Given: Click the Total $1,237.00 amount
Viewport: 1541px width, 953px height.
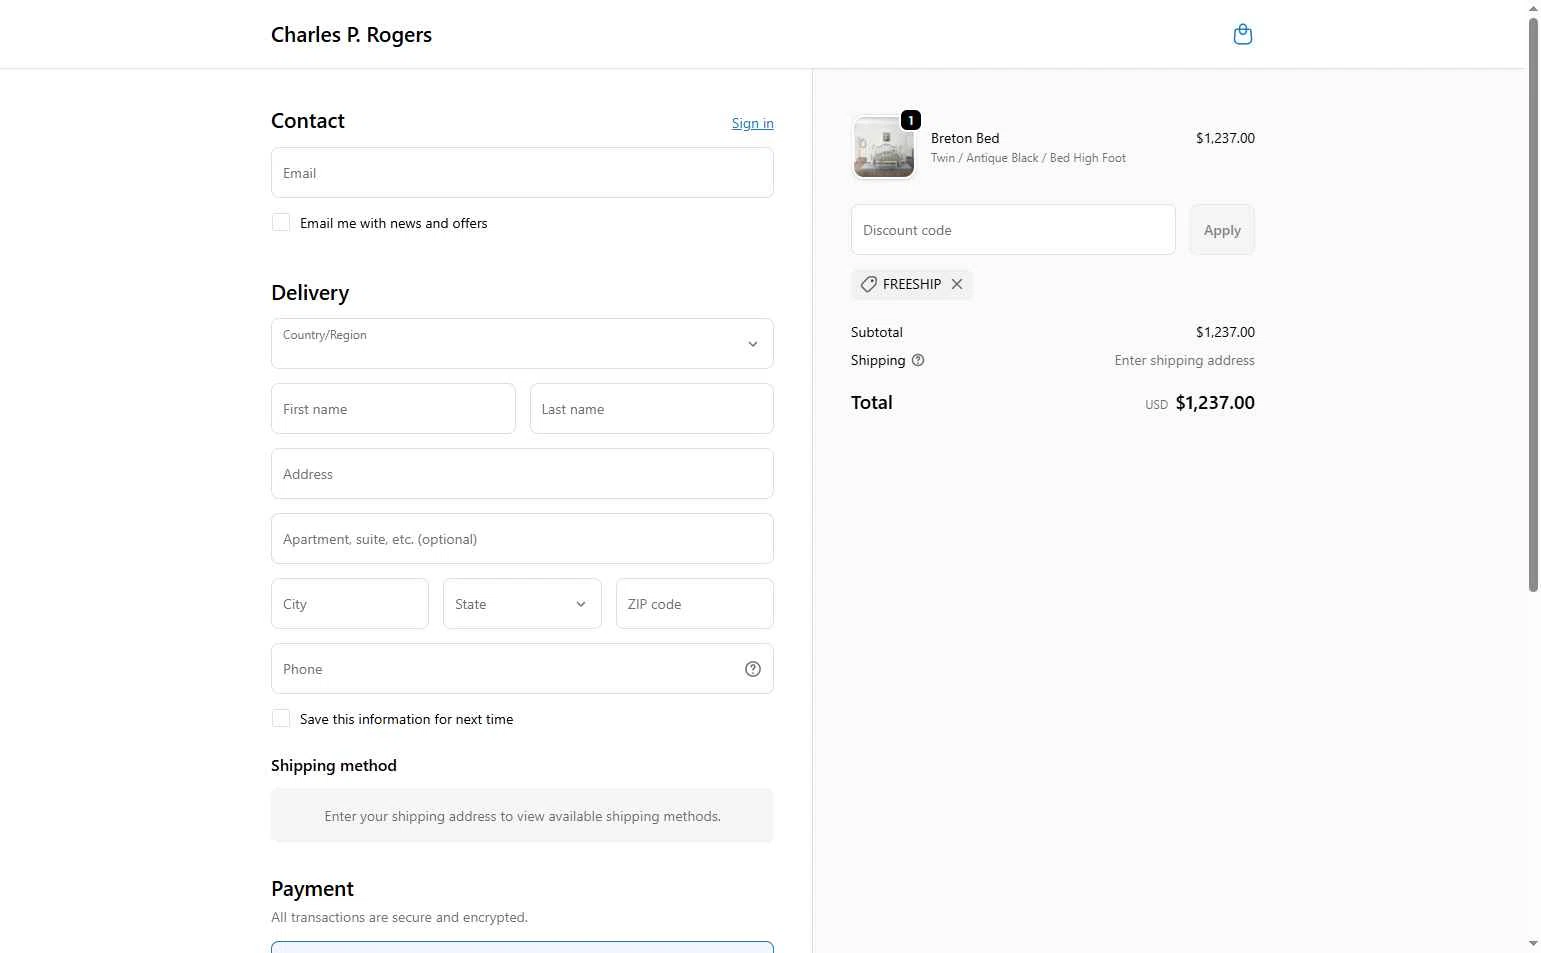Looking at the screenshot, I should [x=1215, y=403].
